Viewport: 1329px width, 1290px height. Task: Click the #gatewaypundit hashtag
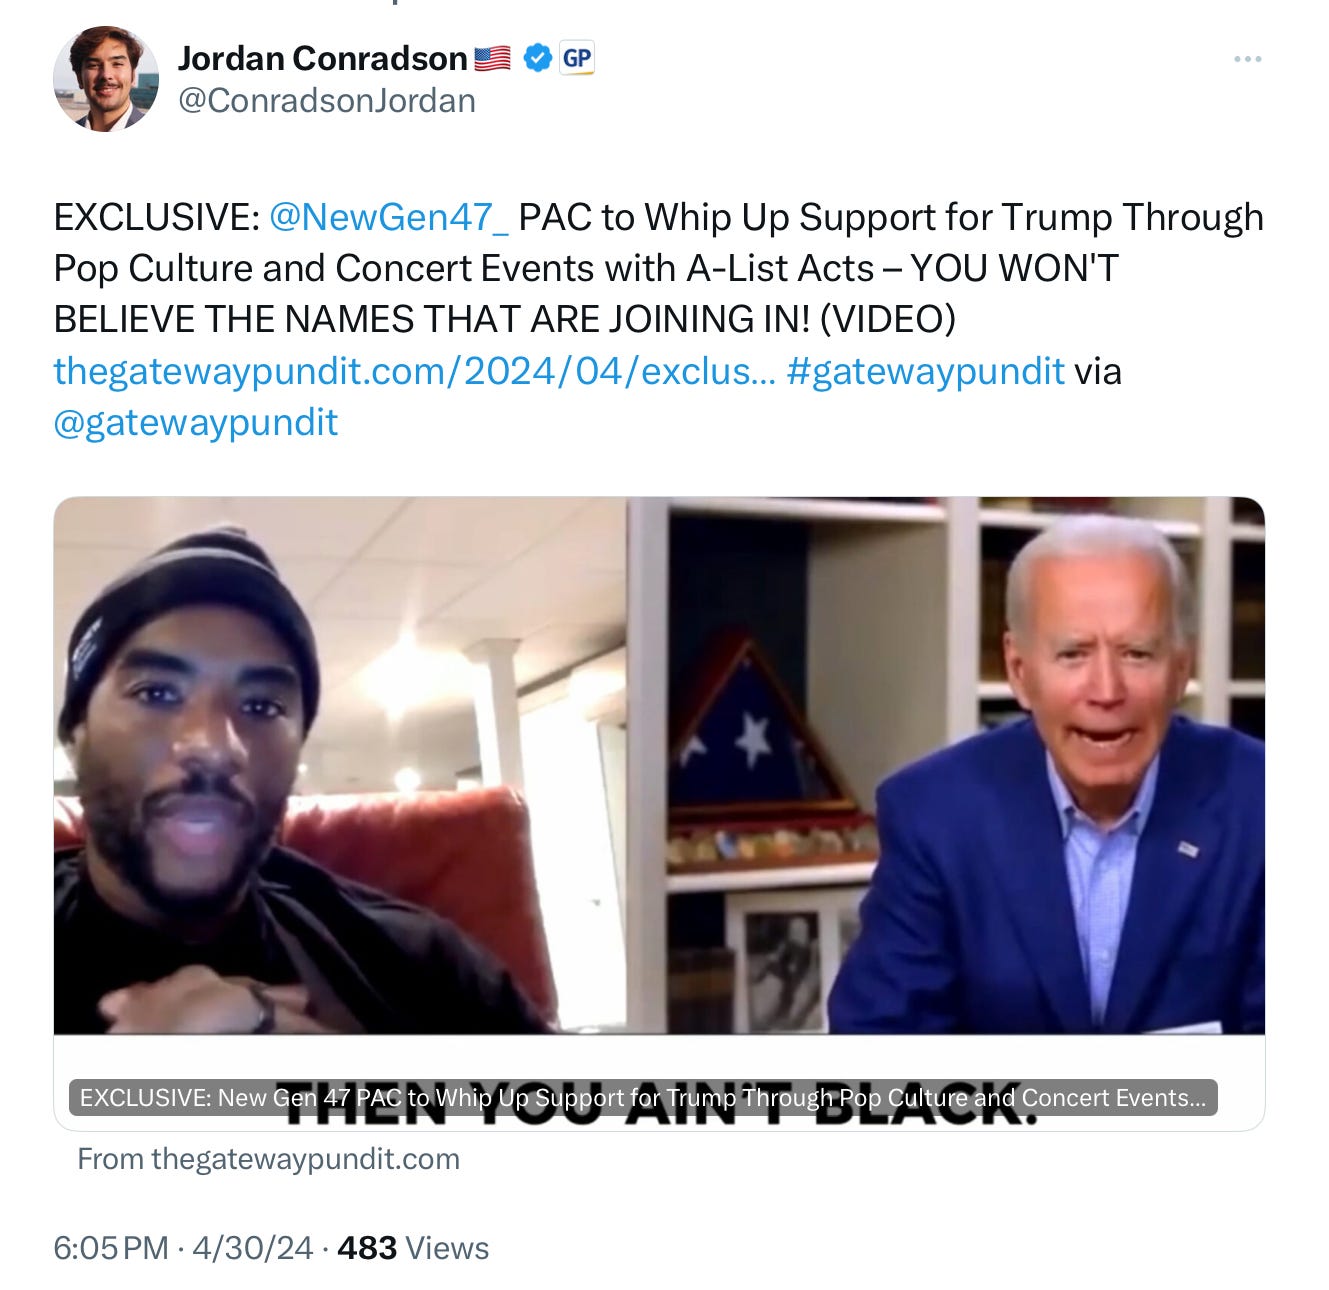point(925,371)
